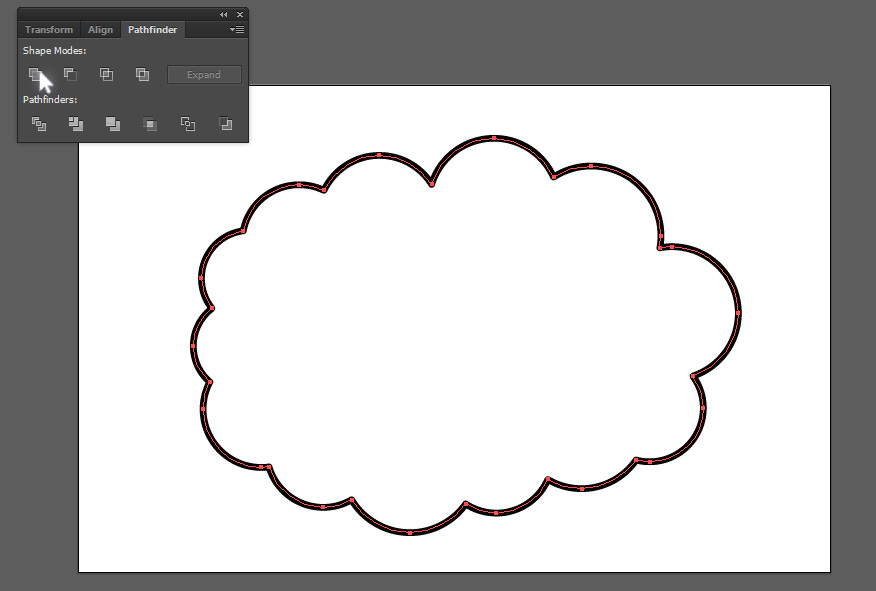876x591 pixels.
Task: Click the cloud shape's topmost anchor point
Action: coord(494,138)
